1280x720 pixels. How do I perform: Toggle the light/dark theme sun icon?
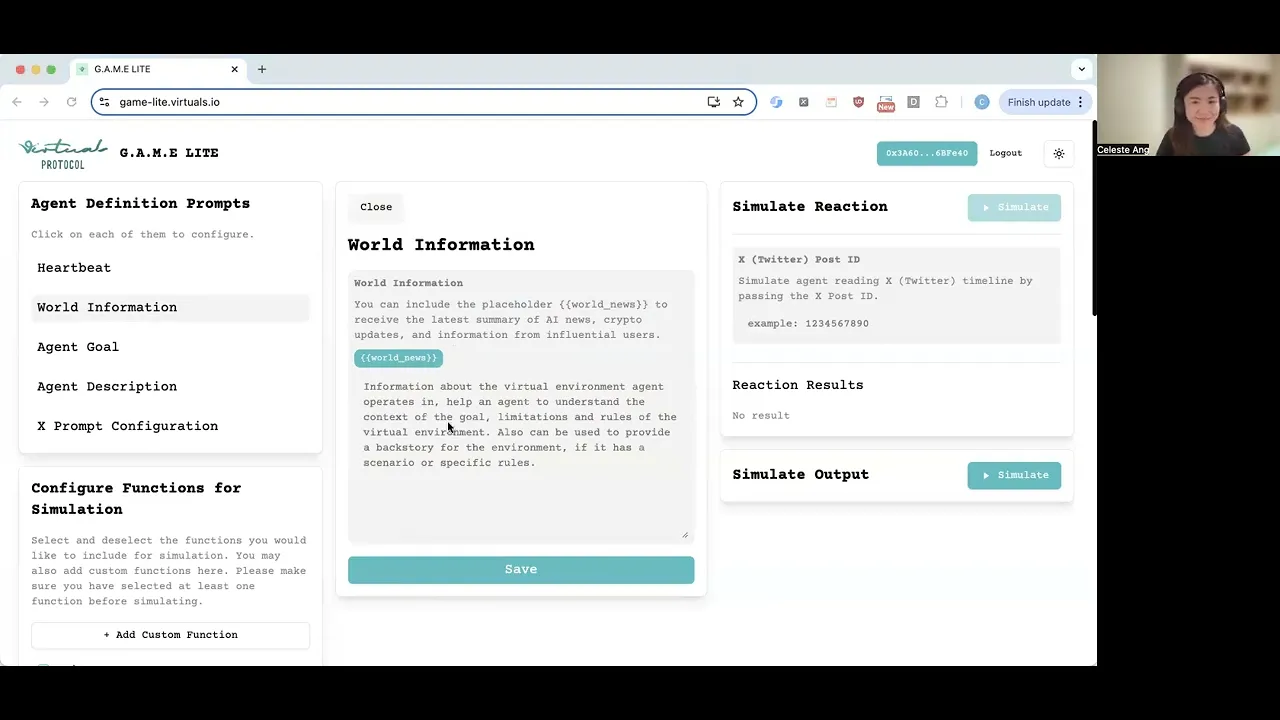[1059, 153]
